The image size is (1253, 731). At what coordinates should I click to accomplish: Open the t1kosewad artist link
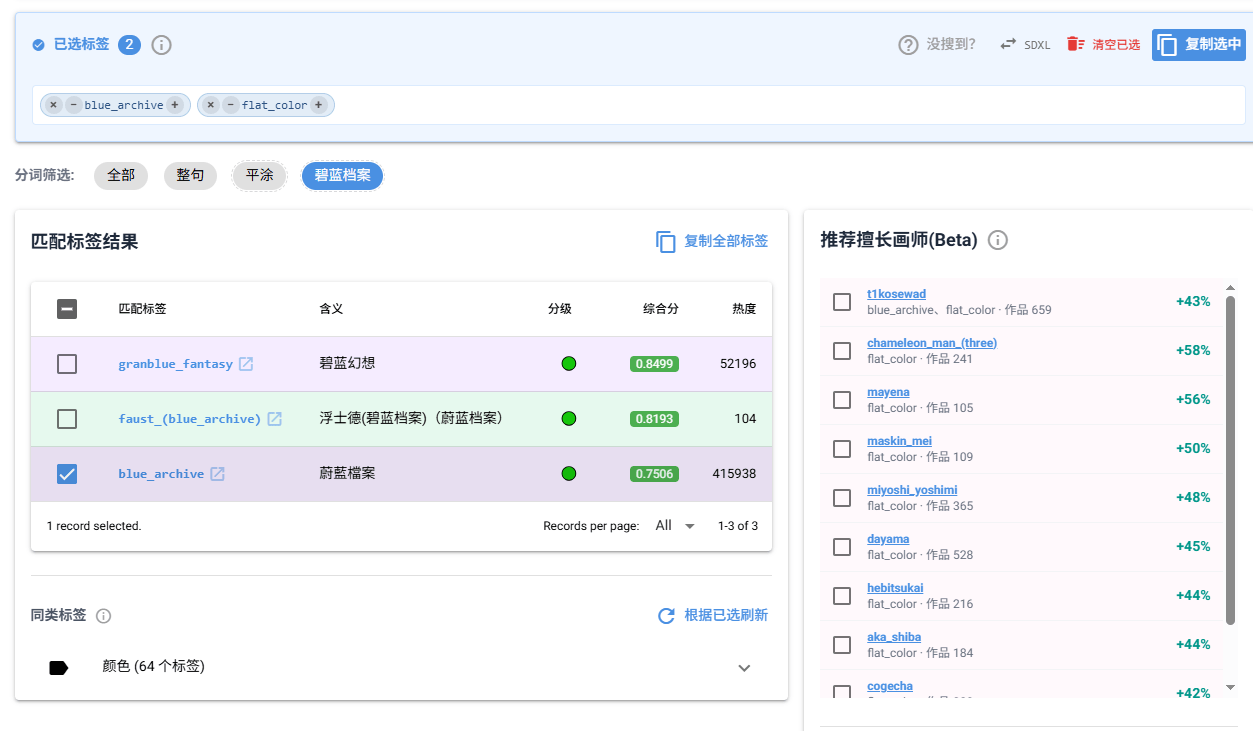[x=896, y=294]
